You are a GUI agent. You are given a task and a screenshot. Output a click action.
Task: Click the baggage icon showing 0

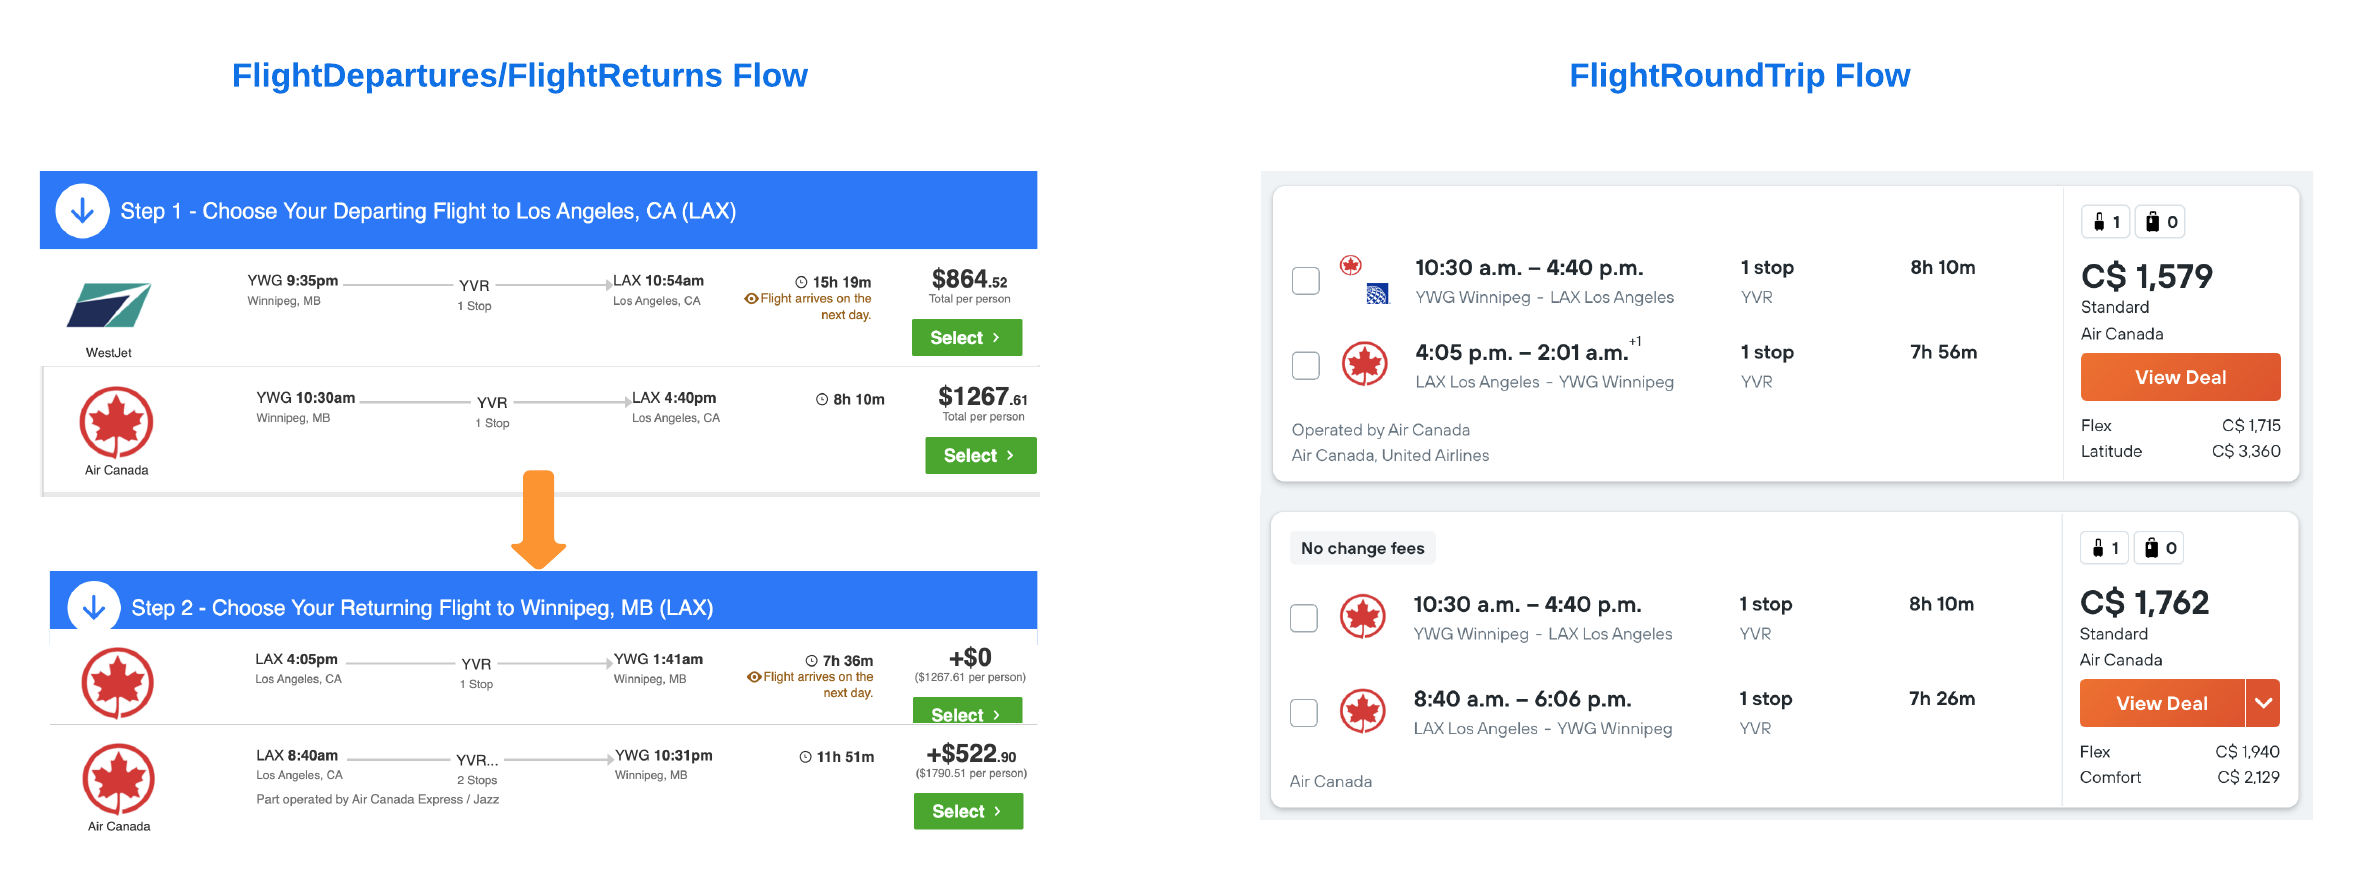(x=2159, y=221)
